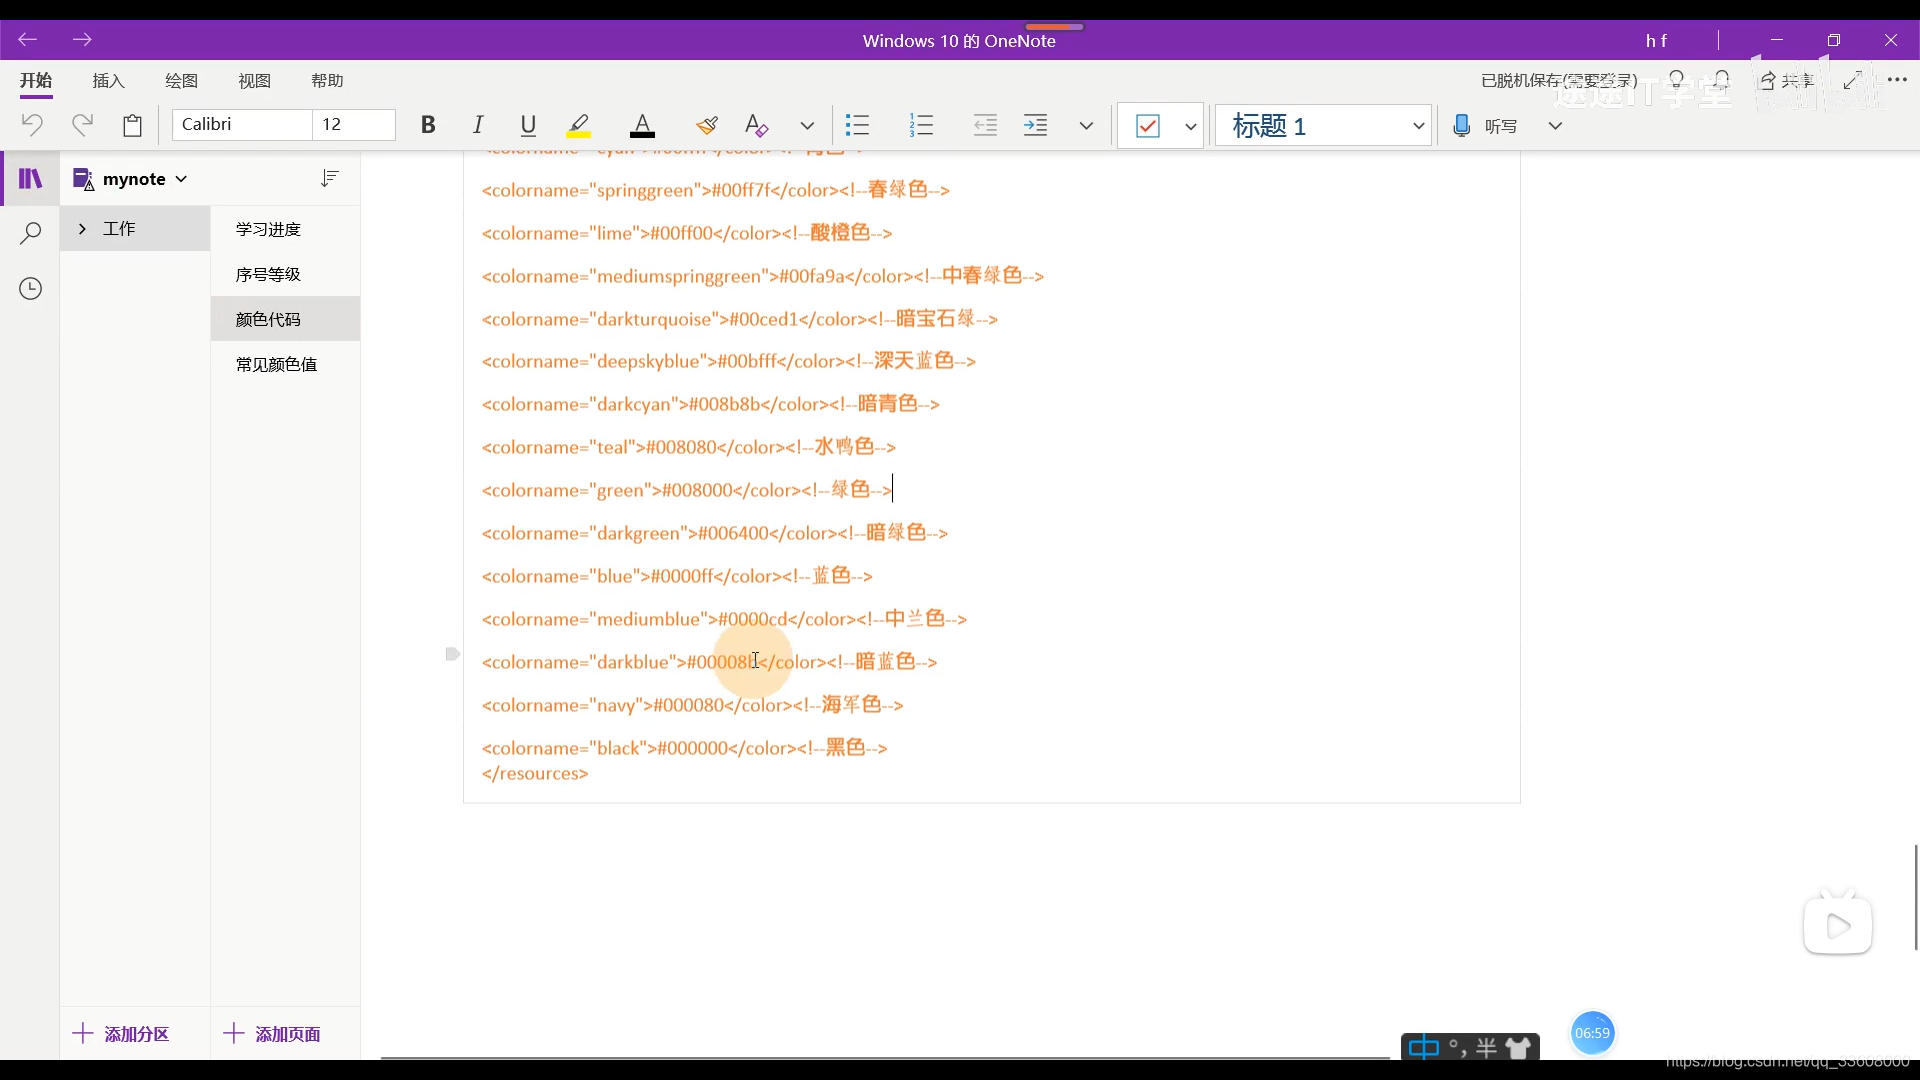Click the vertical scrollbar thumb

click(1916, 897)
